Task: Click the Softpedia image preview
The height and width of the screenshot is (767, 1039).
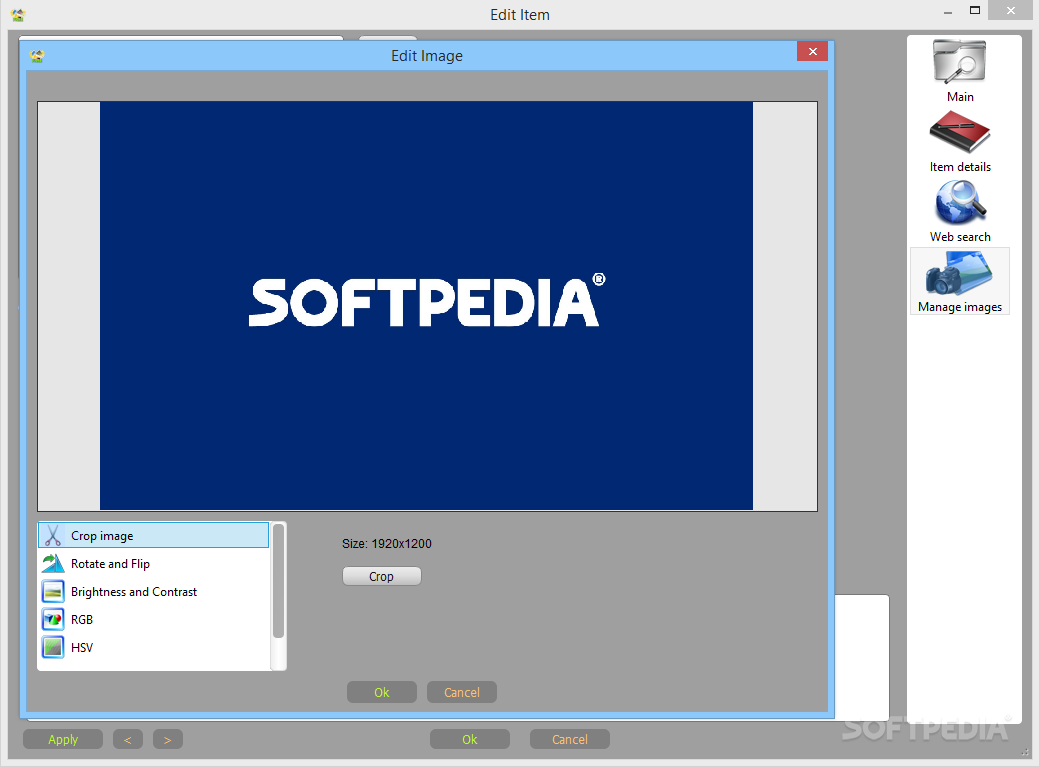Action: (427, 306)
